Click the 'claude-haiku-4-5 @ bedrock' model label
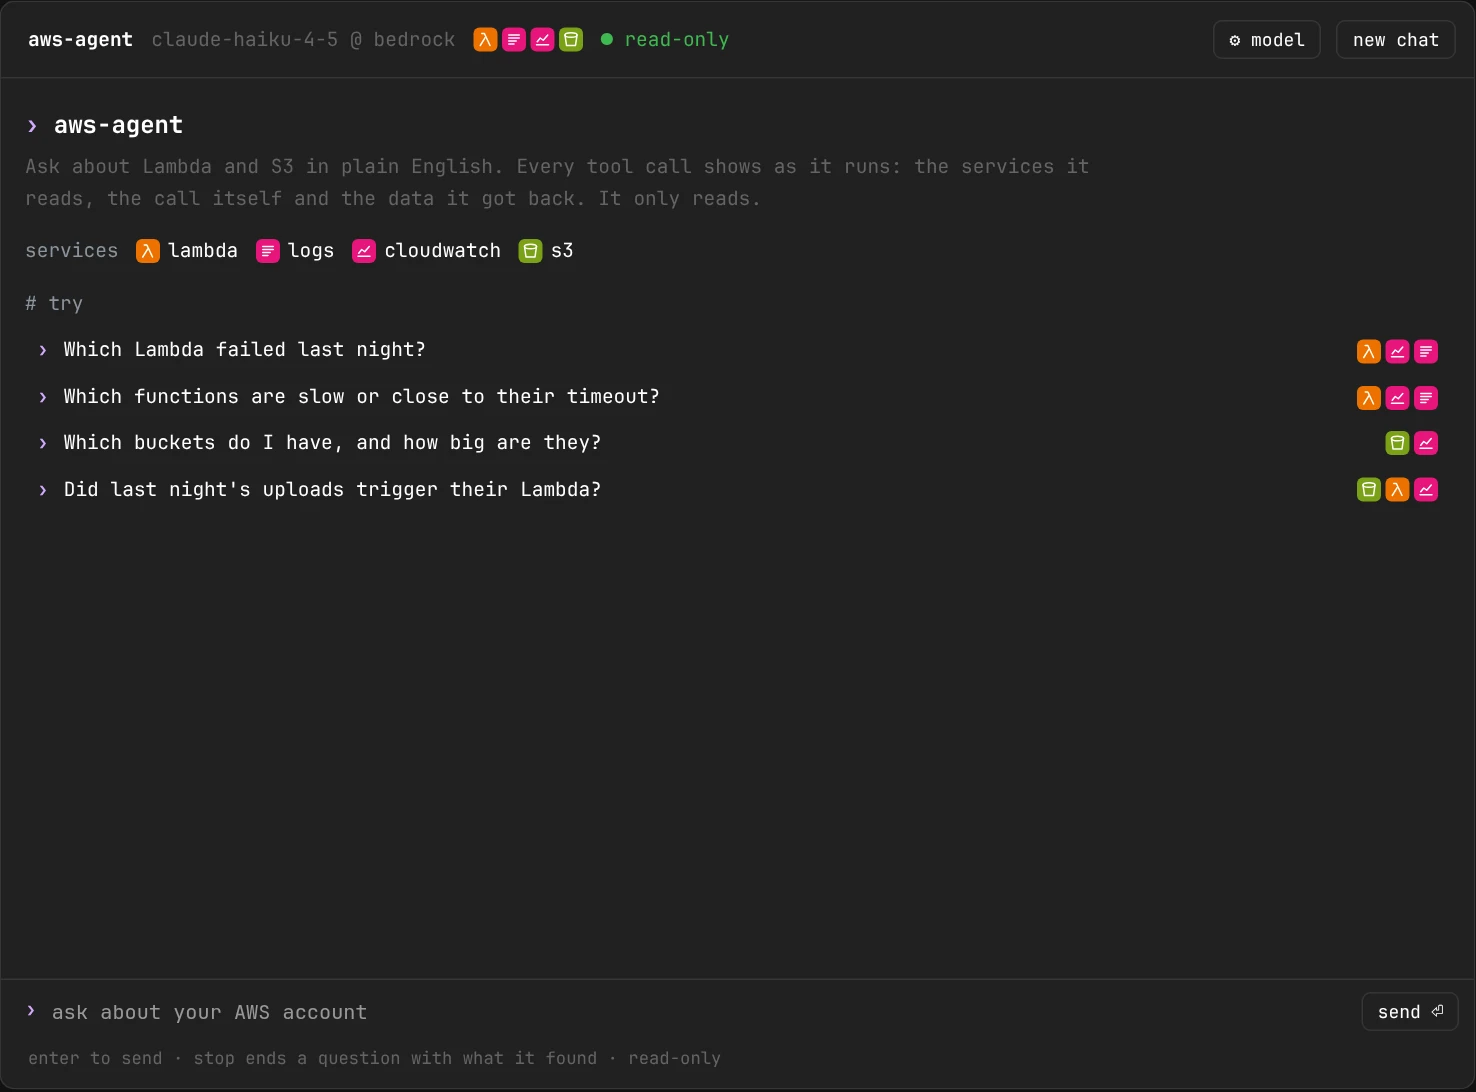This screenshot has width=1476, height=1092. [x=303, y=40]
